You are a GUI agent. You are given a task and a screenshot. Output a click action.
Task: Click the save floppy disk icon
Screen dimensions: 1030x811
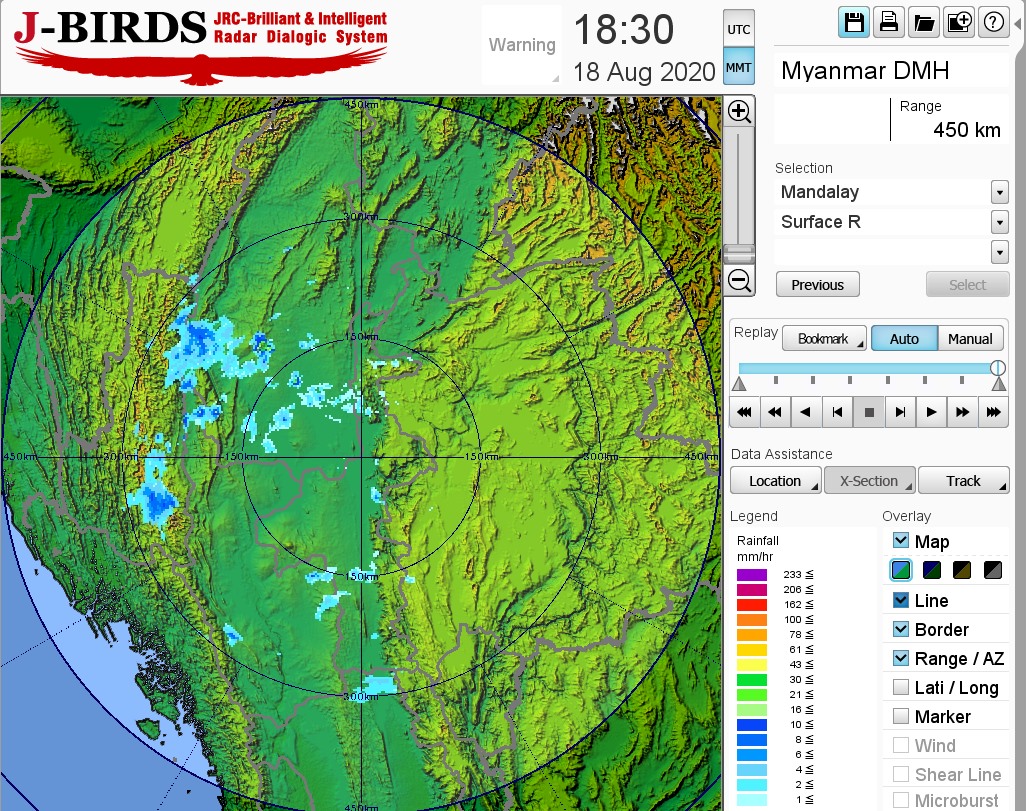coord(854,23)
